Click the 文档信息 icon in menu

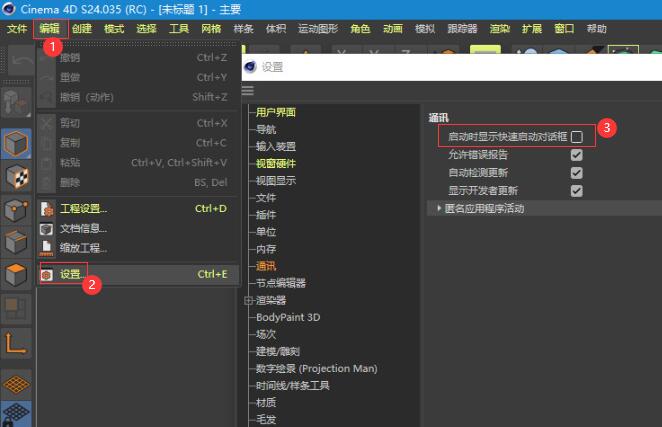46,228
